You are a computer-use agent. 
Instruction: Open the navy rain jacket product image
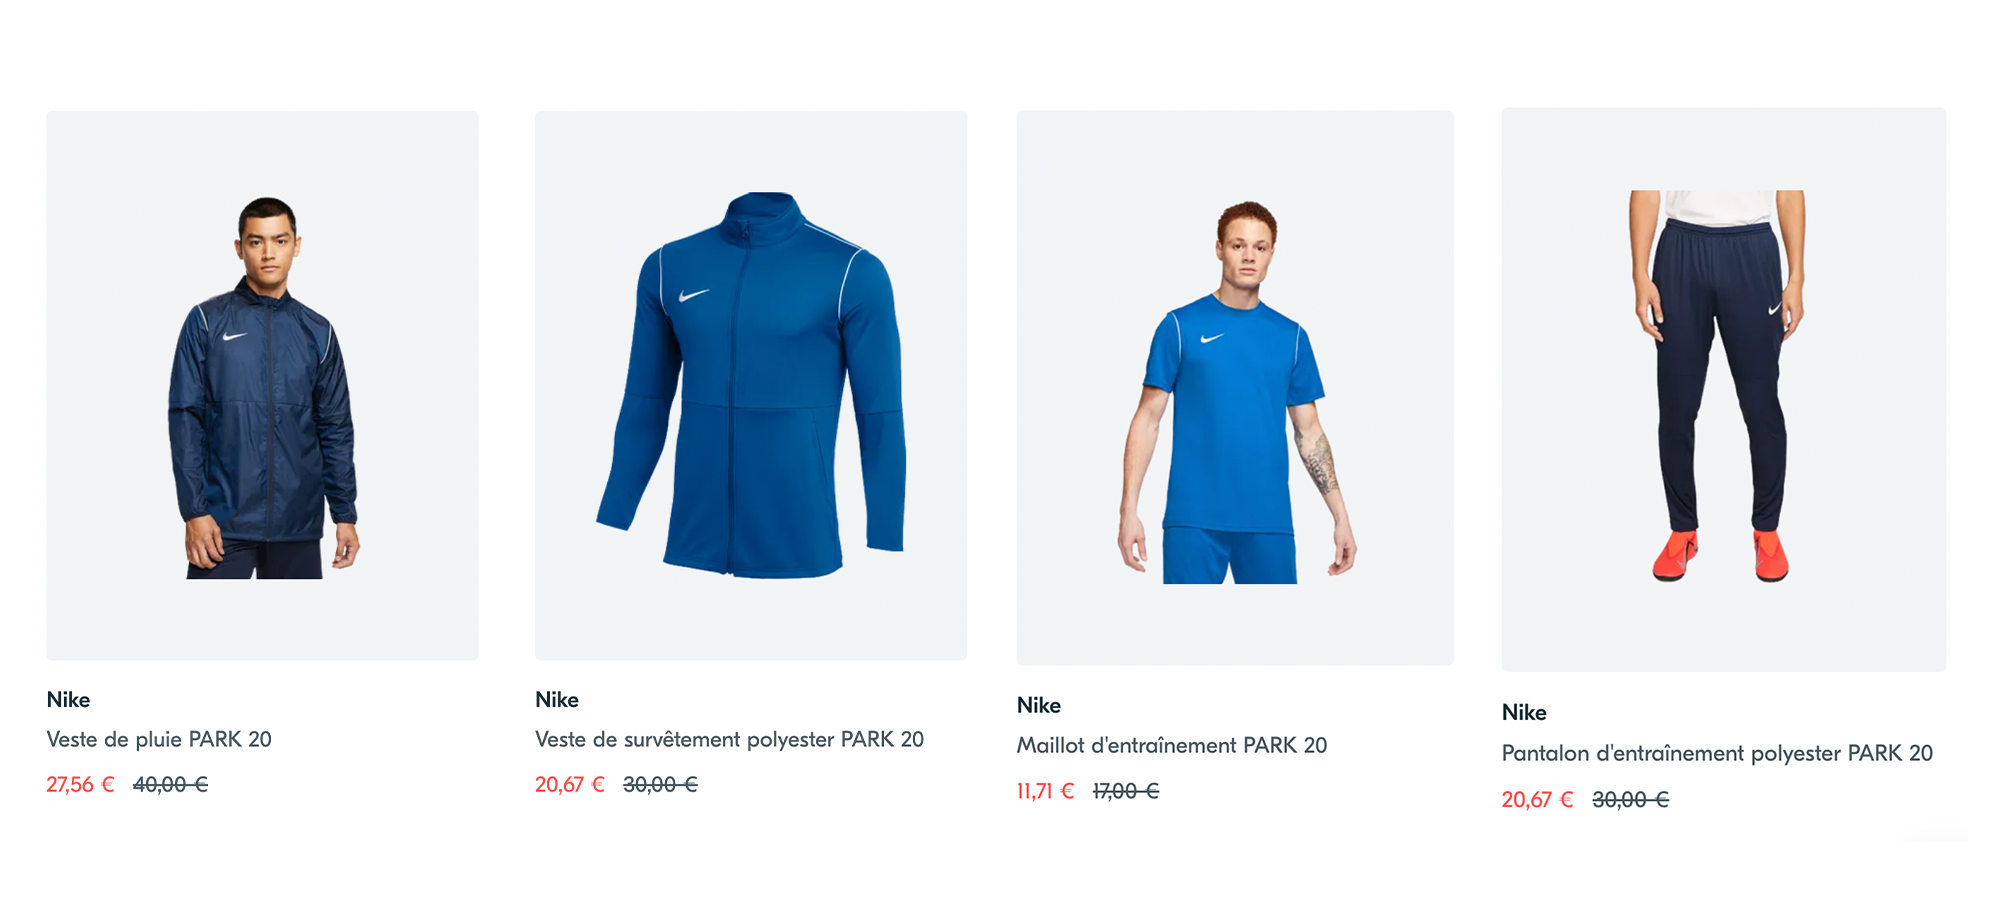262,385
